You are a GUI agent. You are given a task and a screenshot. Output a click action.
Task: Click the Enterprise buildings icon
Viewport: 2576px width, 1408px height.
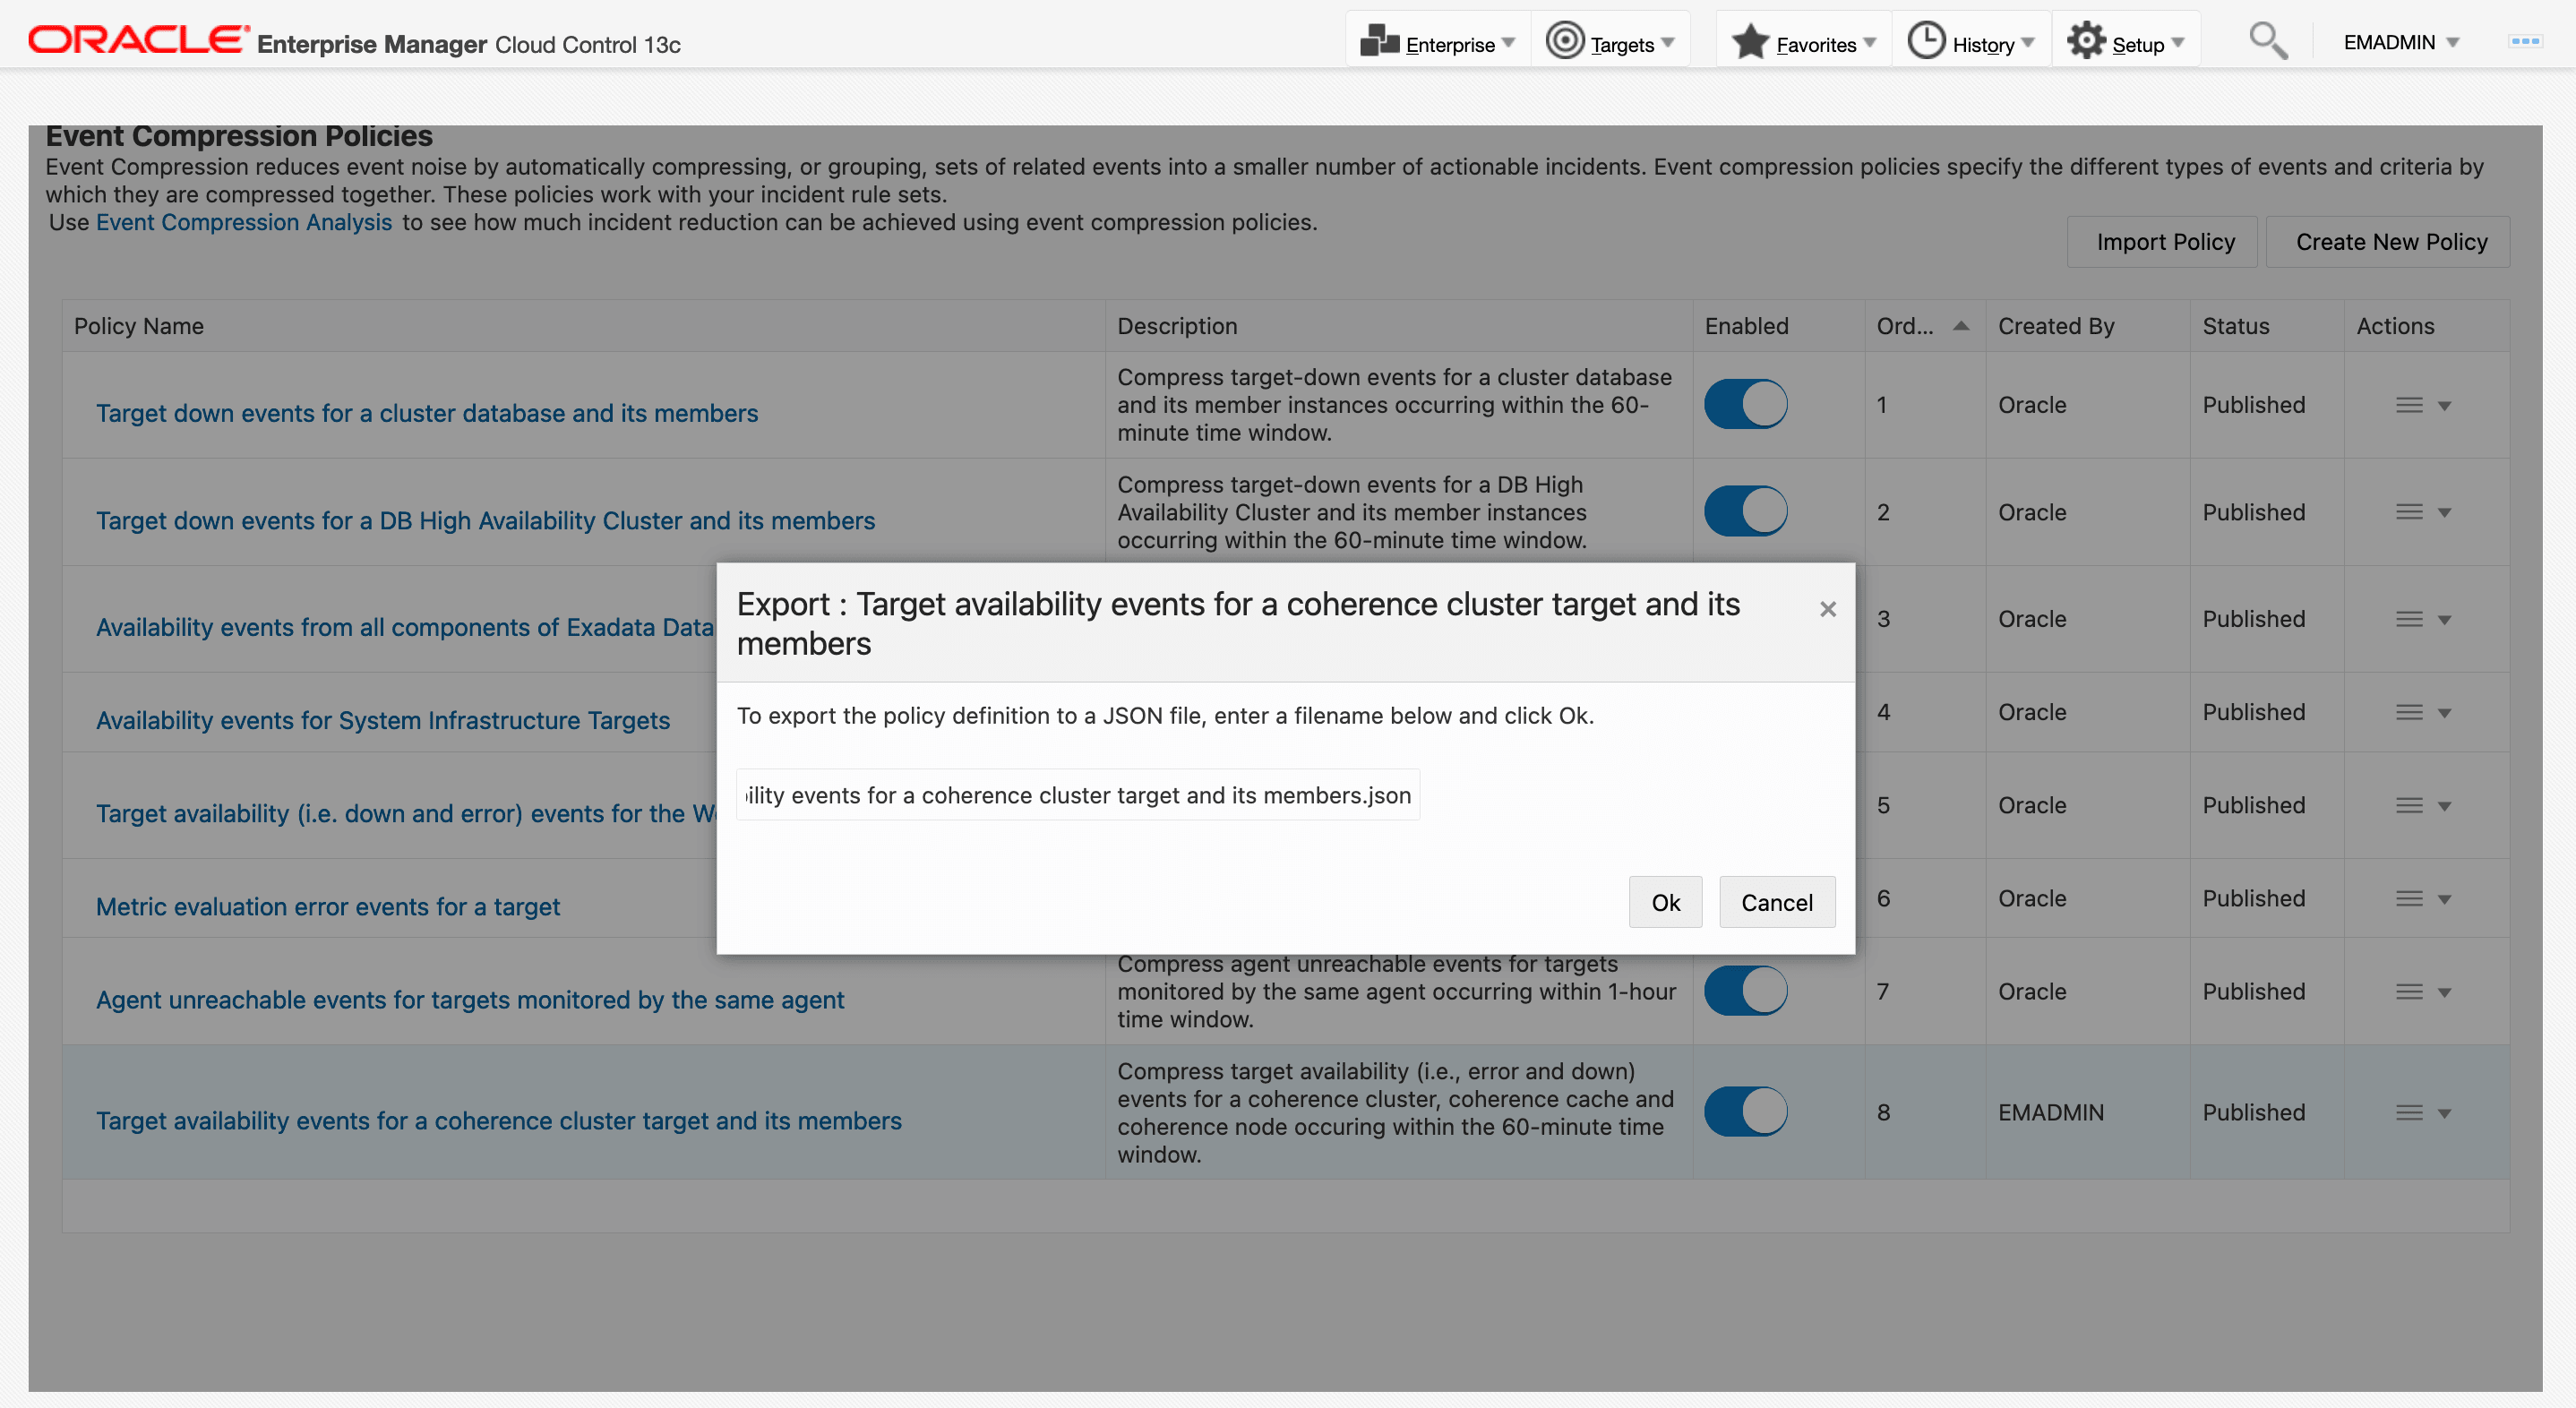pyautogui.click(x=1379, y=41)
